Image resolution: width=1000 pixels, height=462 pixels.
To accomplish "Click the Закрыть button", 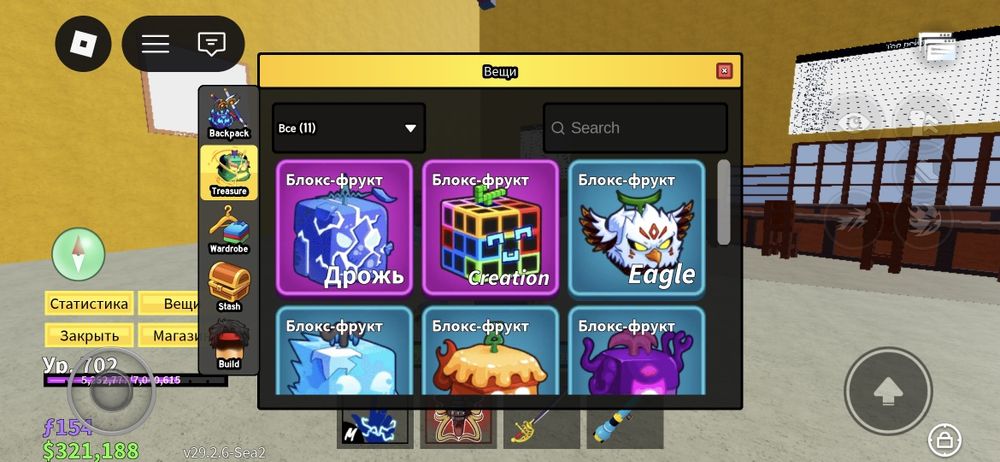I will point(89,335).
